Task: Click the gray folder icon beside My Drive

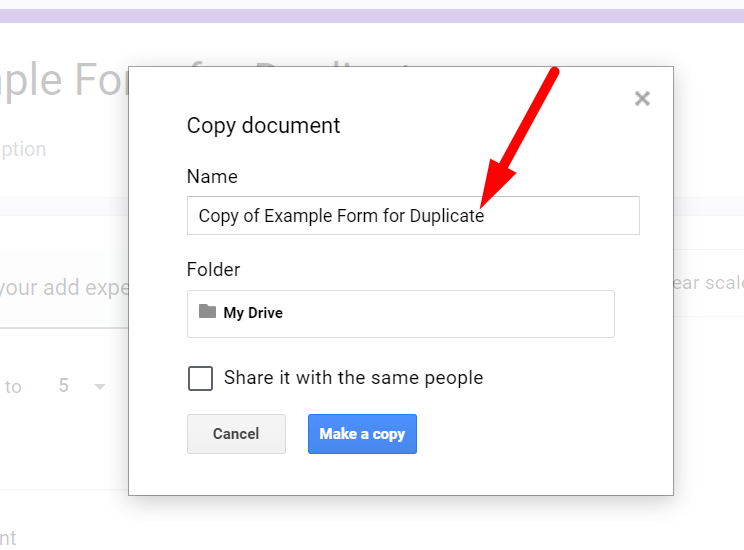Action: click(207, 312)
